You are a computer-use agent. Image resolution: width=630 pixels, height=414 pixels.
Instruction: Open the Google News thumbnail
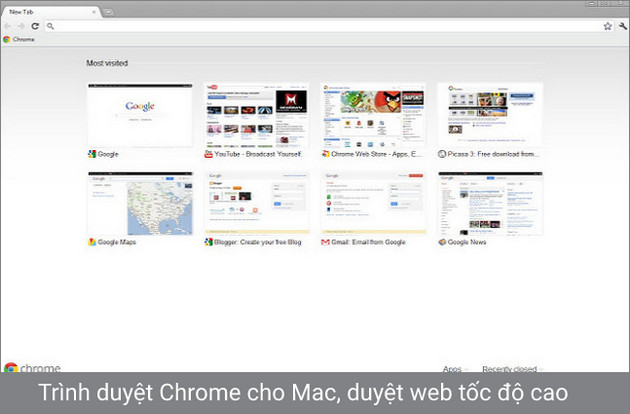[x=490, y=203]
